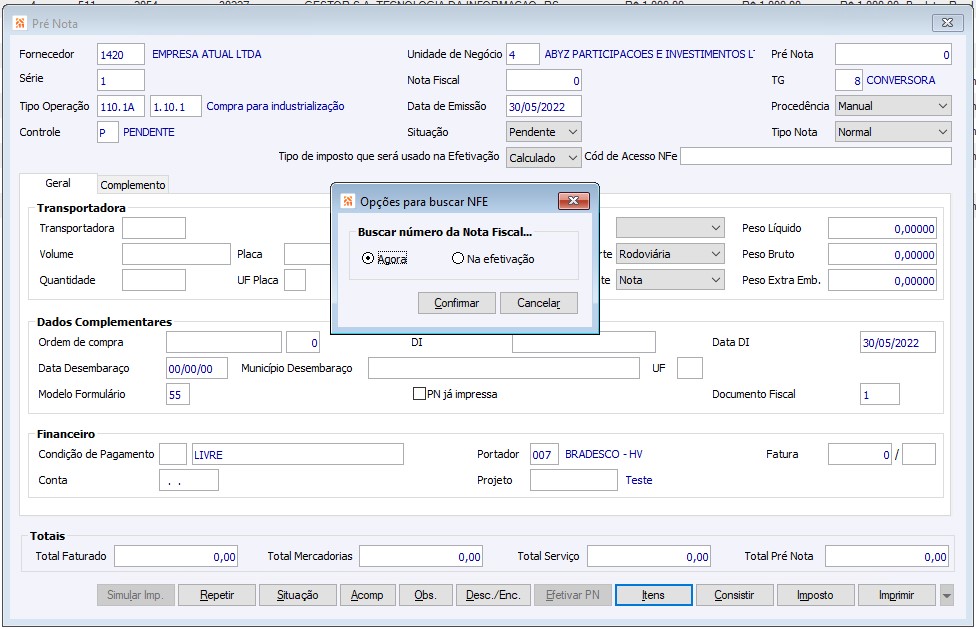This screenshot has width=976, height=629.
Task: Select the Geral tab
Action: [x=58, y=184]
